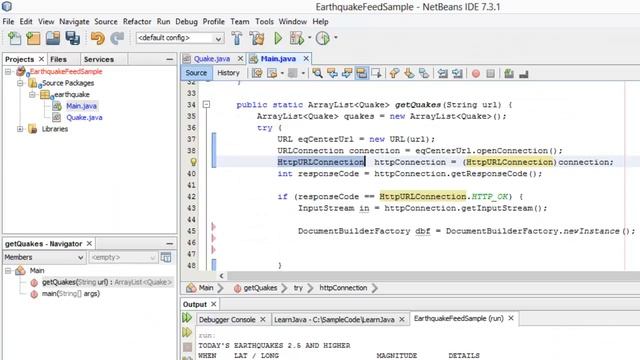The width and height of the screenshot is (640, 360).
Task: Click the Find Selection magnifier icon
Action: pos(317,73)
